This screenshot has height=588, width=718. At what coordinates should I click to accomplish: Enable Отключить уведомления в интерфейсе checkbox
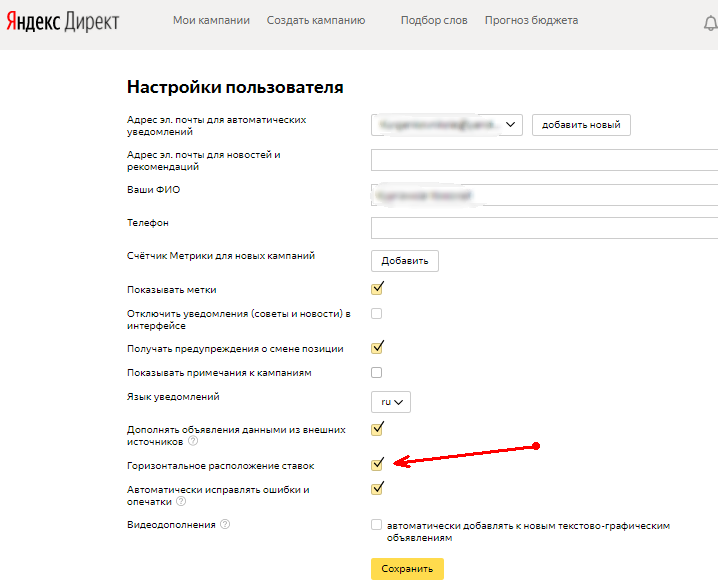(x=376, y=314)
